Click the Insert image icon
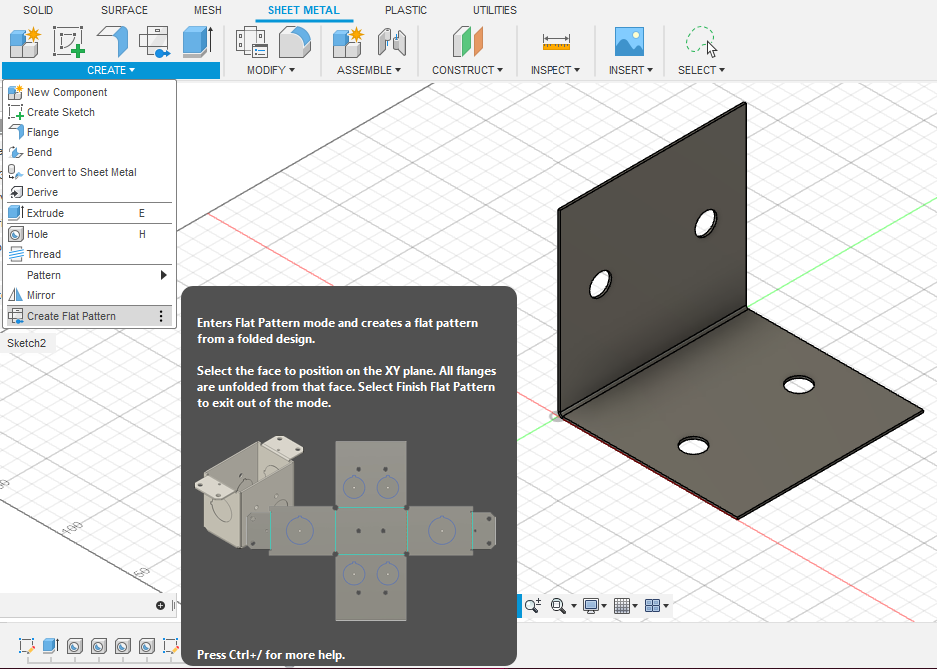Viewport: 937px width, 669px height. tap(629, 42)
